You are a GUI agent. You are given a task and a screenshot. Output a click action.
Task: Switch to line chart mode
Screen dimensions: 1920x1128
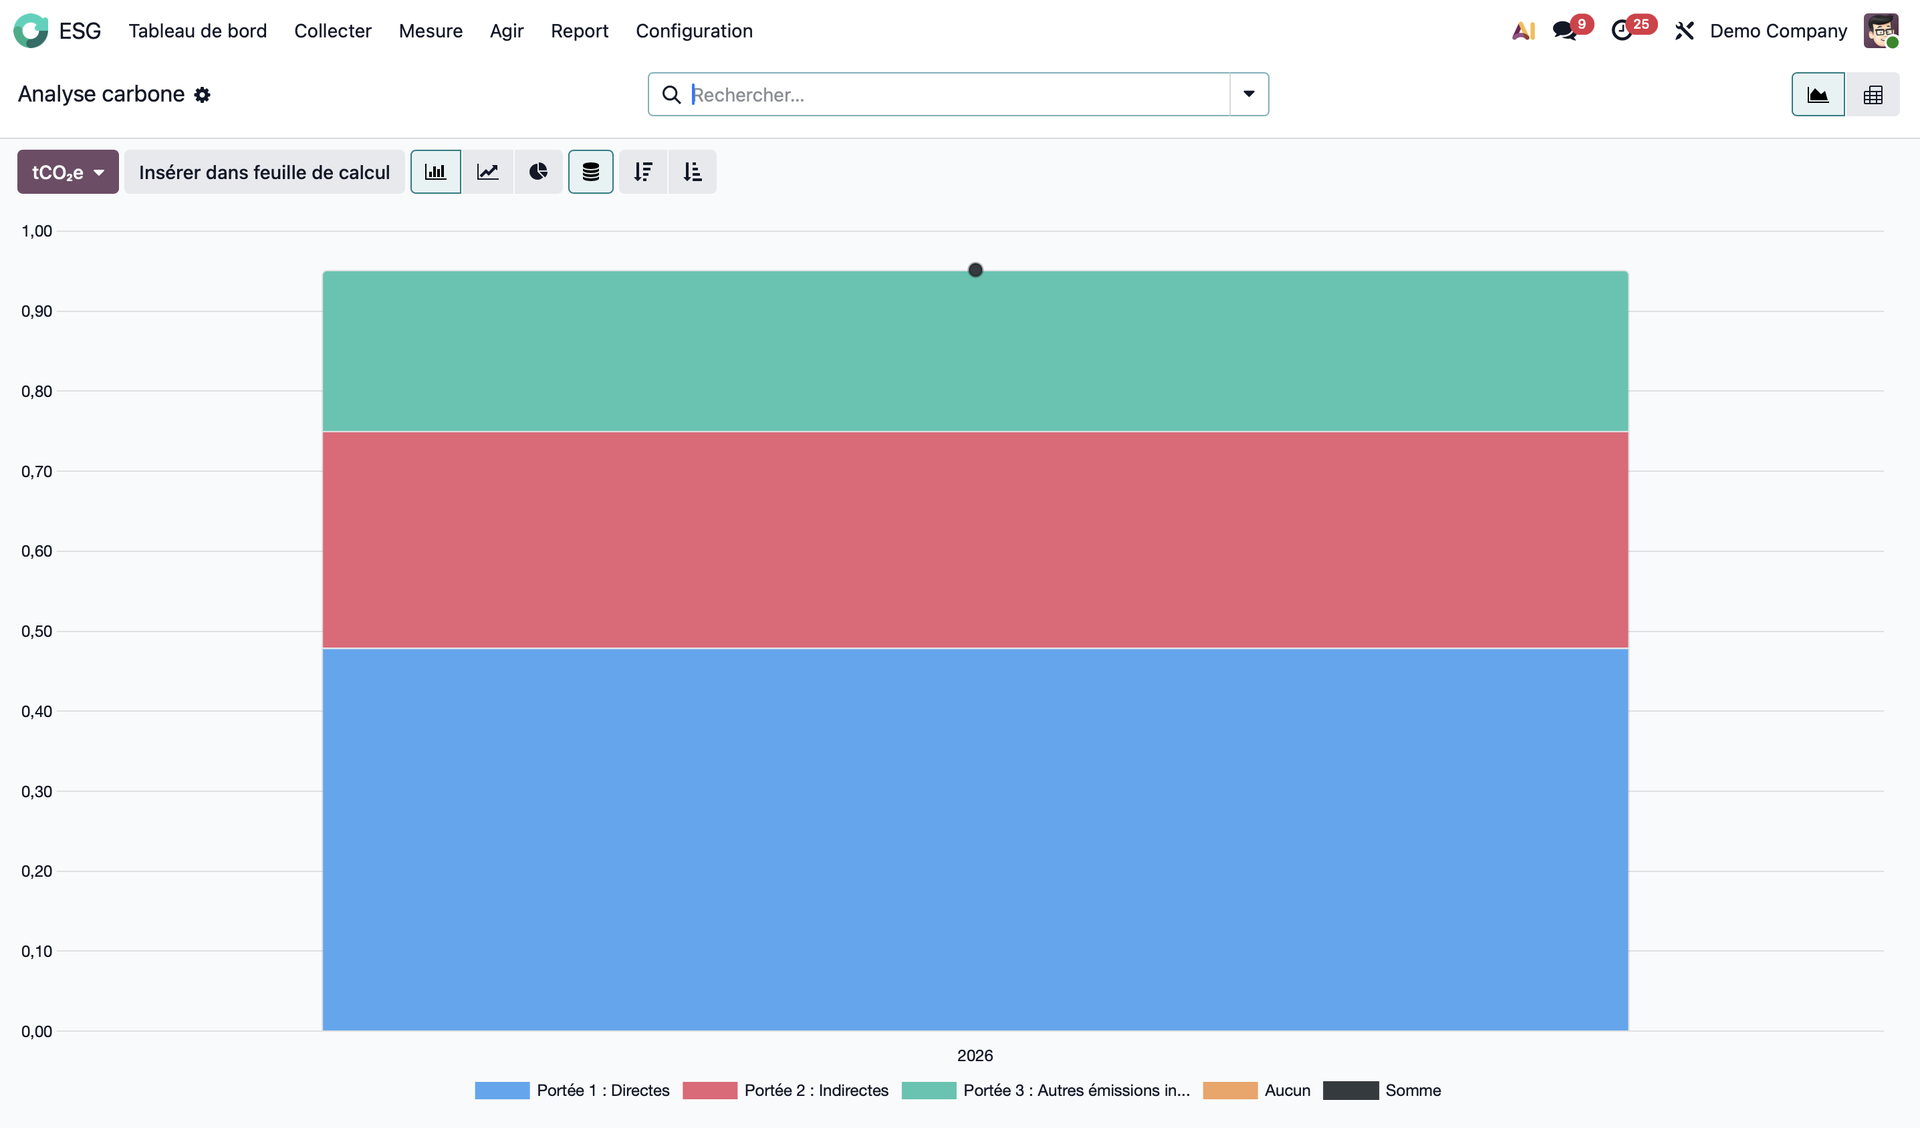point(488,172)
